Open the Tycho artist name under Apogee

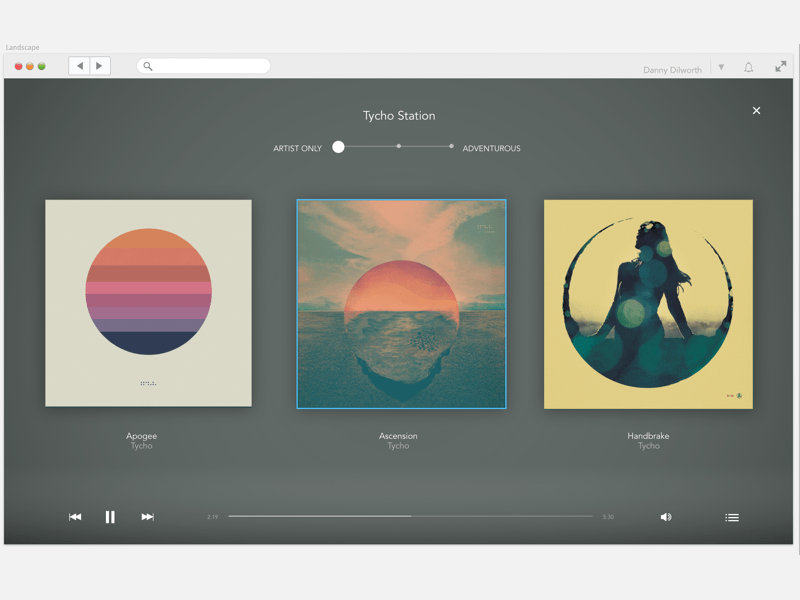click(141, 446)
